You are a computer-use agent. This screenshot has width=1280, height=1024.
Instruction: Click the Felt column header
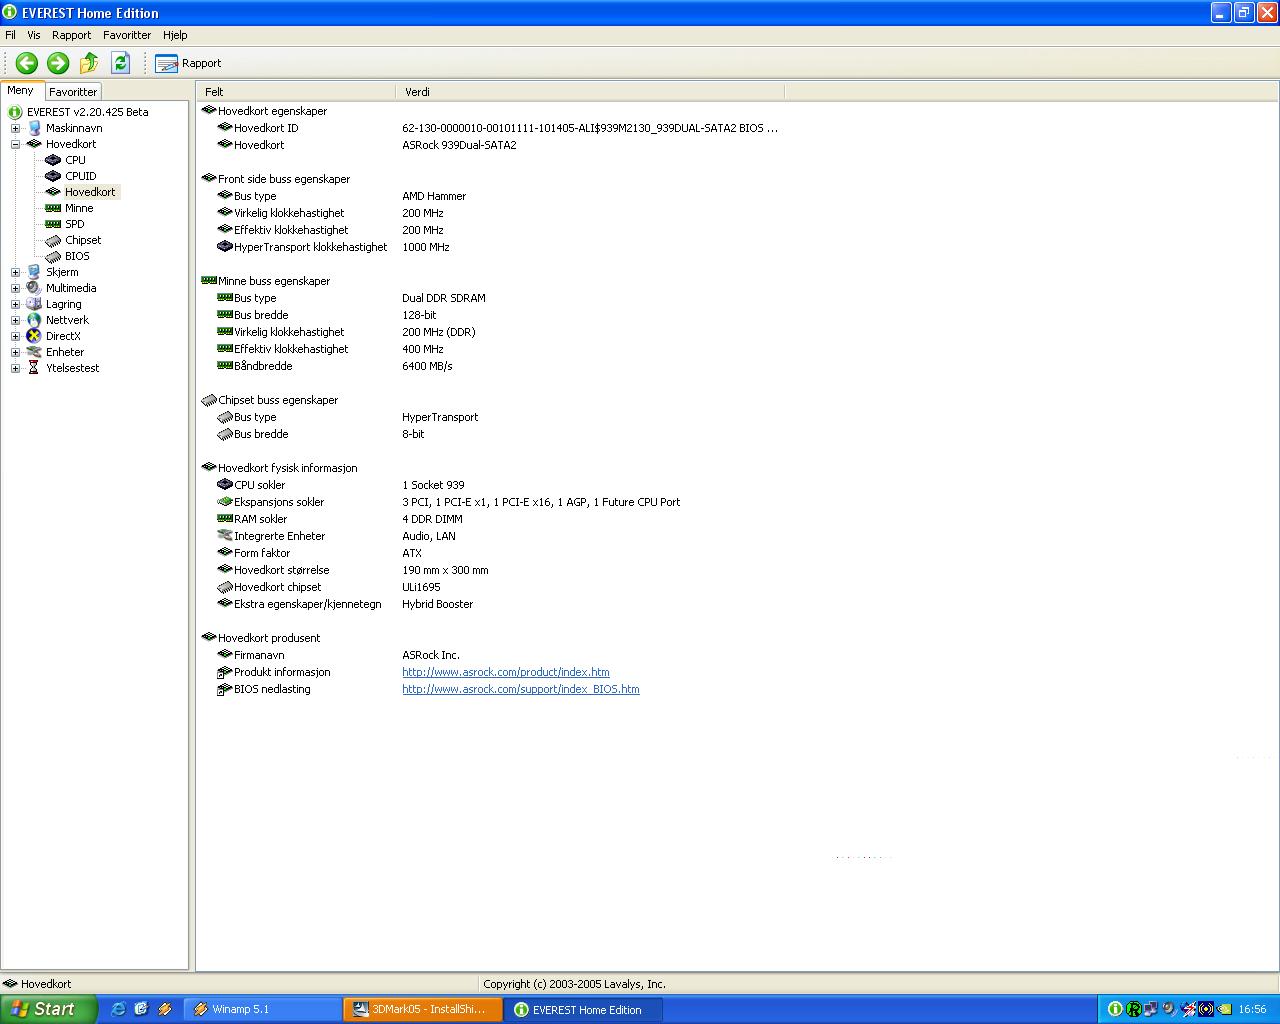click(x=296, y=91)
